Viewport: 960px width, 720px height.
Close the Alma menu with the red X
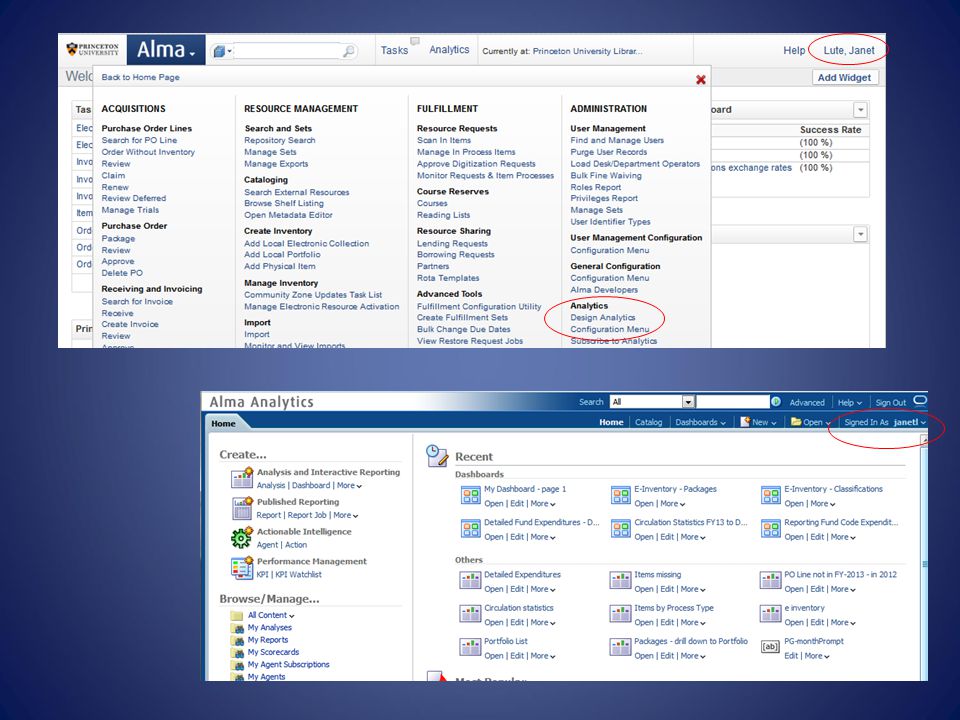click(701, 80)
